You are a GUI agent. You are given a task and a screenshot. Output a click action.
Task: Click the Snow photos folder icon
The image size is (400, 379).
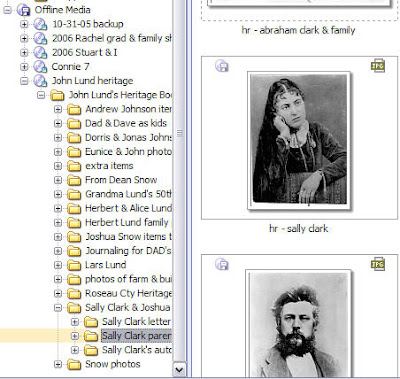pyautogui.click(x=74, y=365)
